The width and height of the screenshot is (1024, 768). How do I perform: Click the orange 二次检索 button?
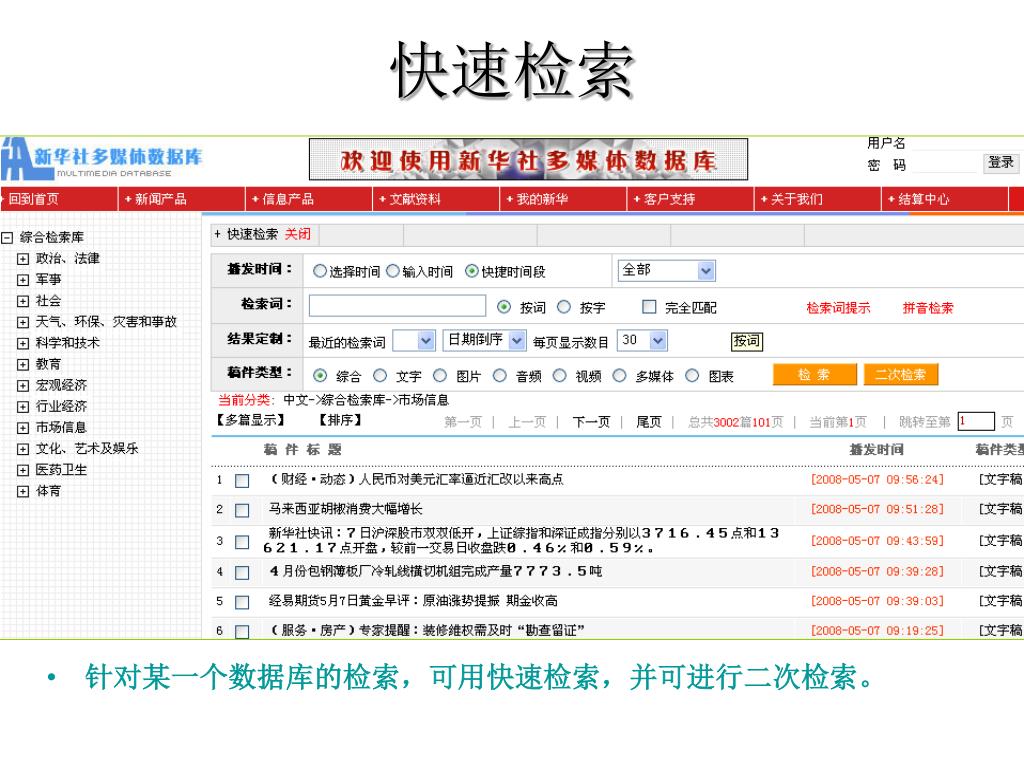pyautogui.click(x=901, y=375)
